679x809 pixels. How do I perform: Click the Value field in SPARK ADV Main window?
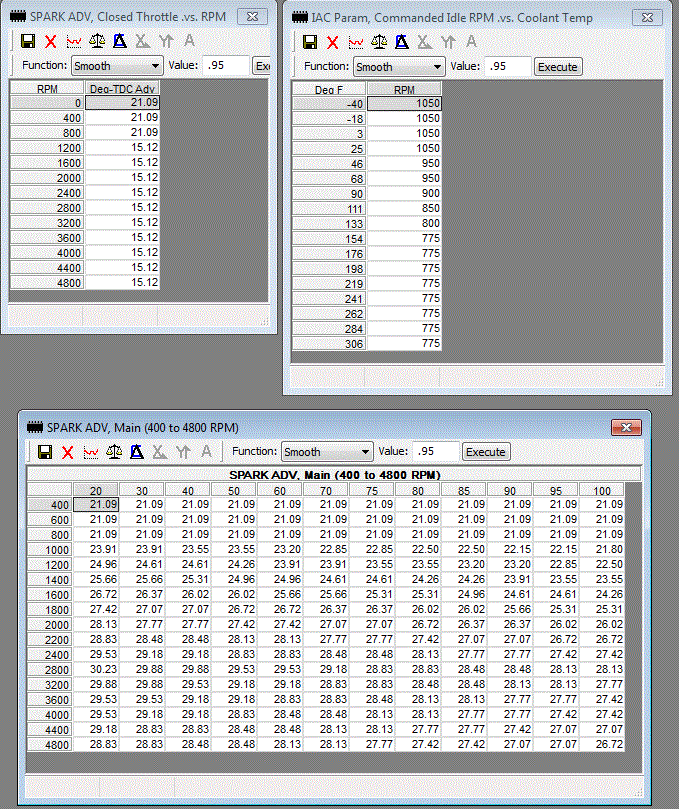(435, 452)
